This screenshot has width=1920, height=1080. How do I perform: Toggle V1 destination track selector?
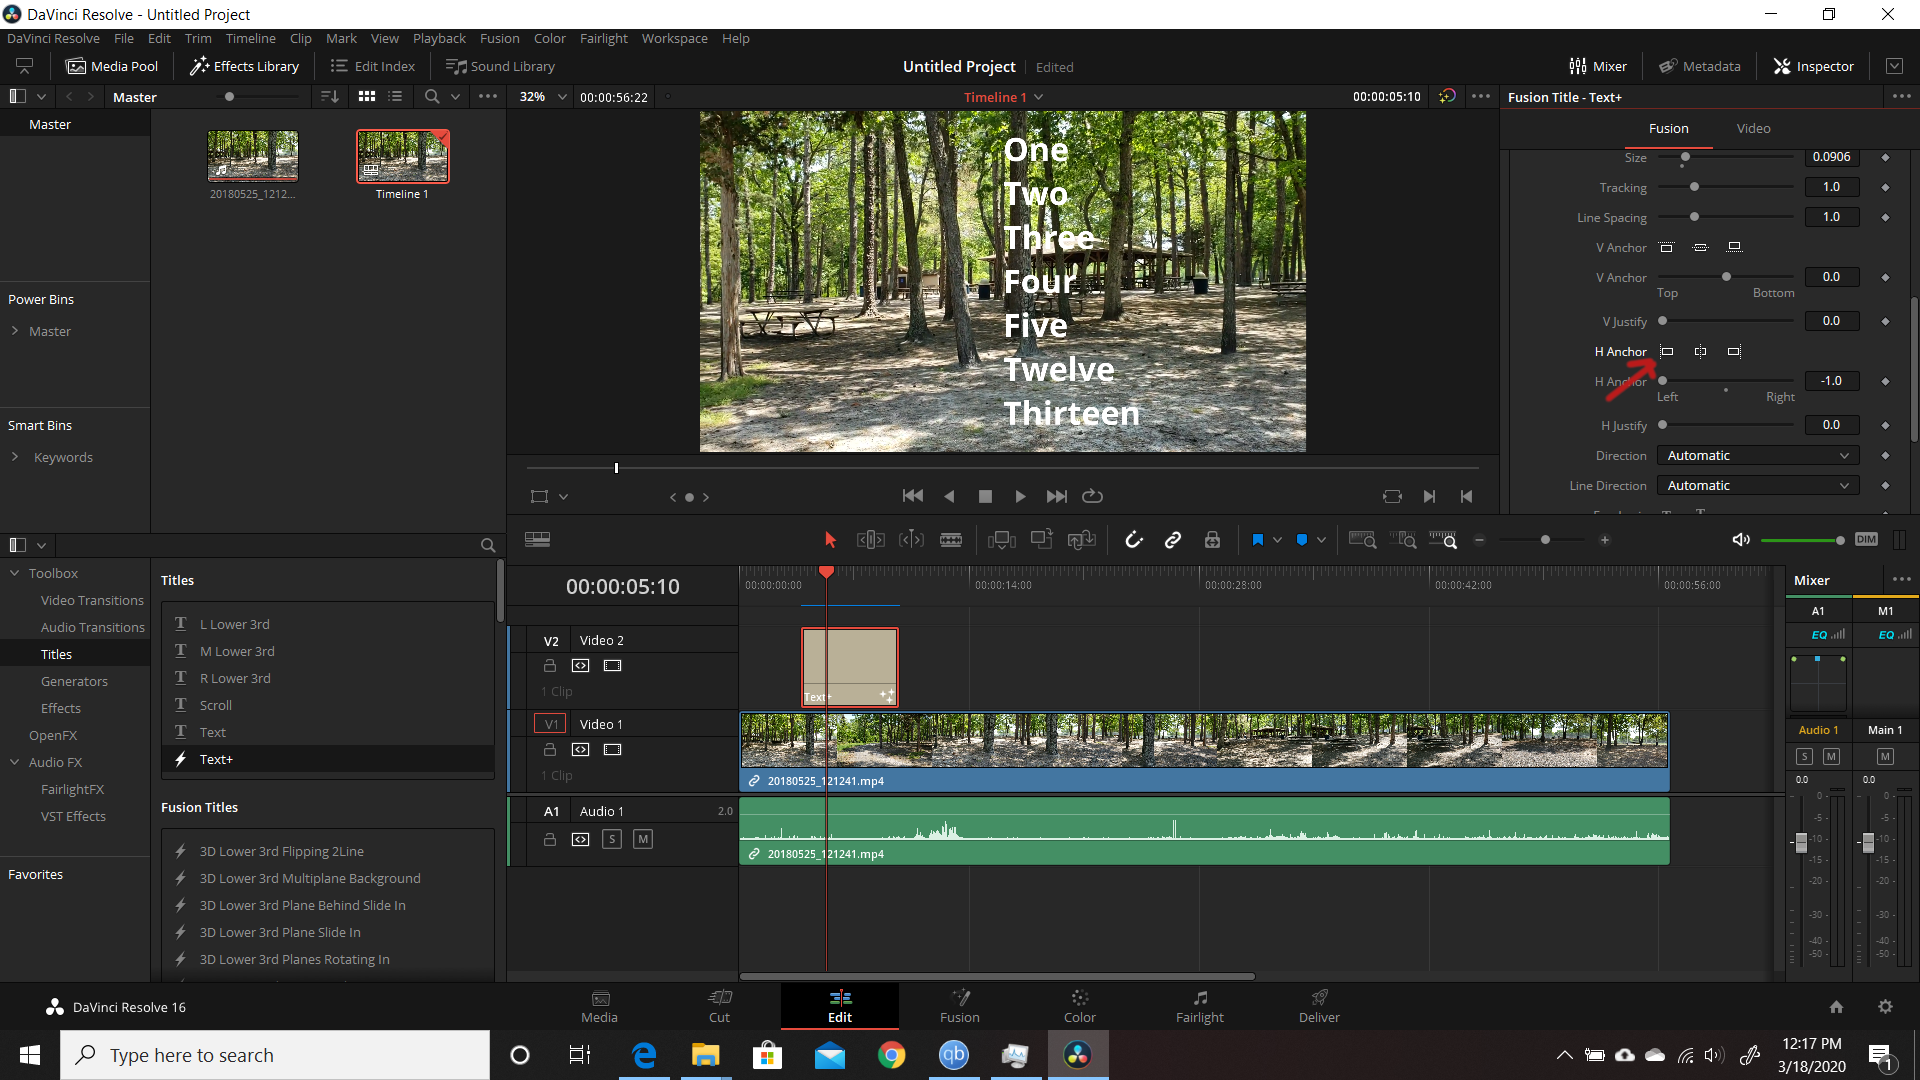(x=550, y=724)
